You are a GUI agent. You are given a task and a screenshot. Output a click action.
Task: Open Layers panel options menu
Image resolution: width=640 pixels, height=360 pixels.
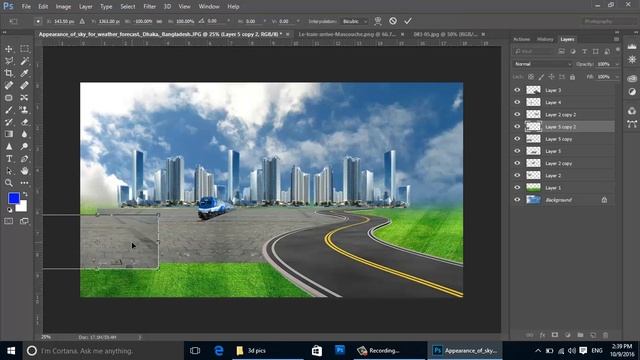pos(616,39)
